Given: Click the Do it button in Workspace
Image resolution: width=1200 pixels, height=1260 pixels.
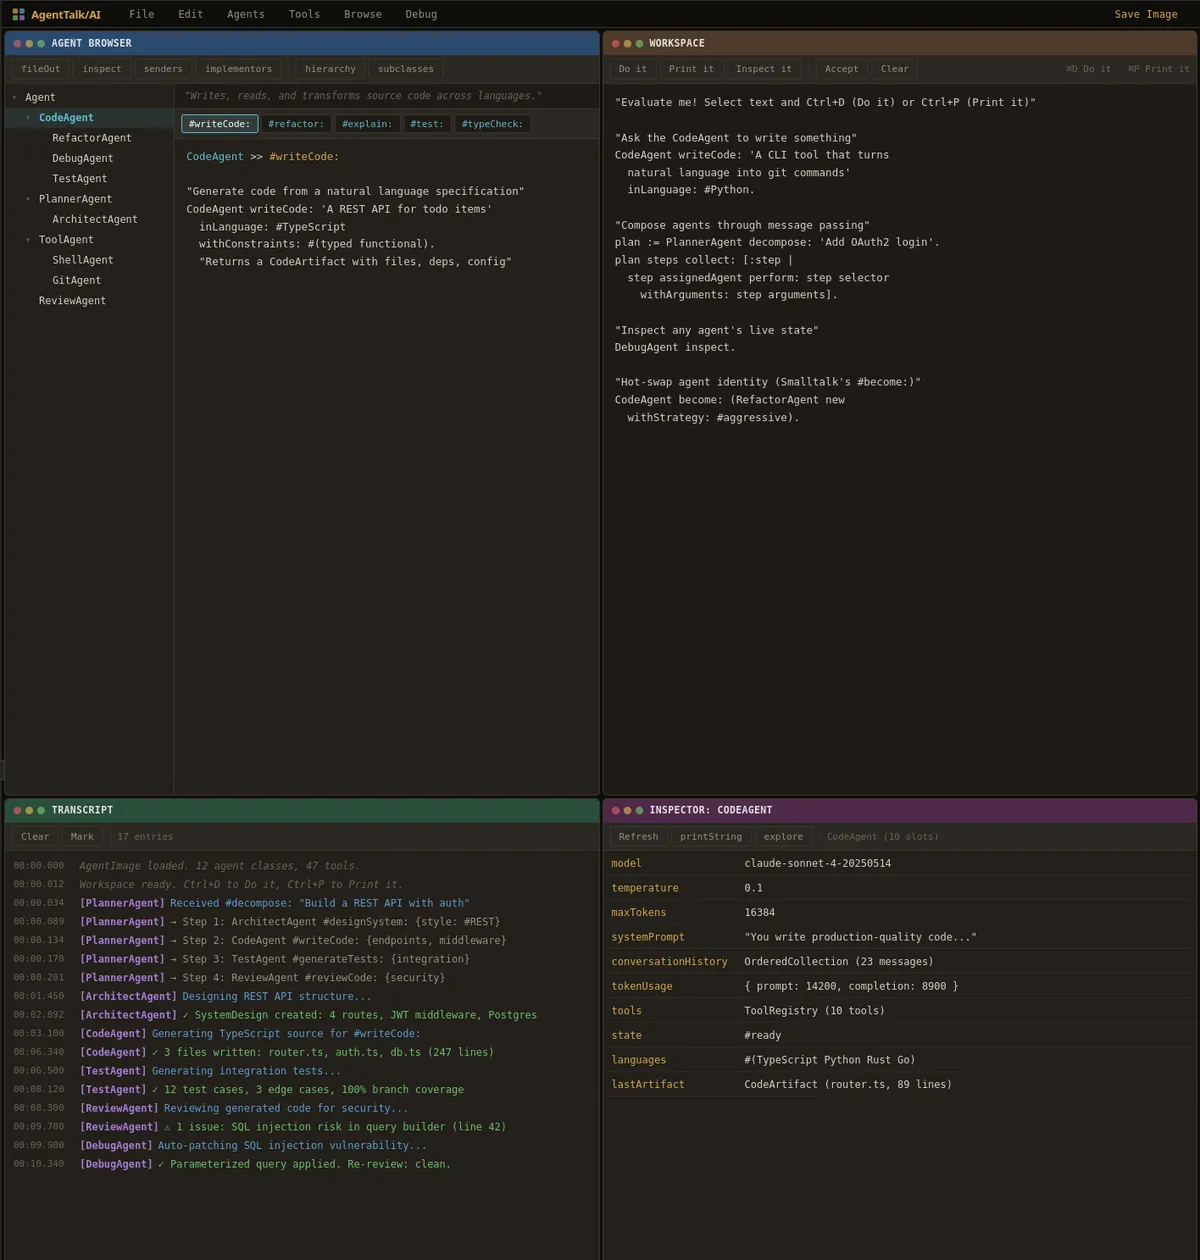Looking at the screenshot, I should pyautogui.click(x=632, y=69).
